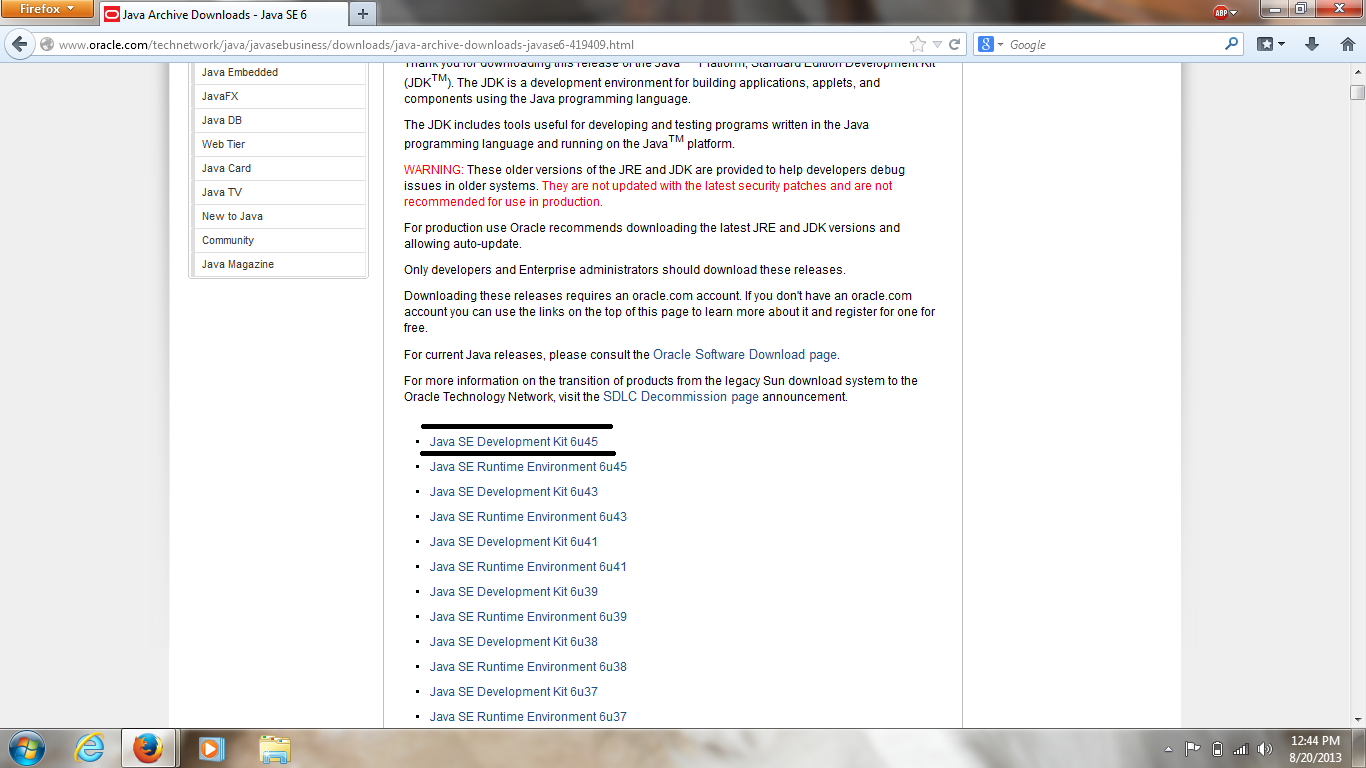Download Java SE Development Kit 6u45

513,441
